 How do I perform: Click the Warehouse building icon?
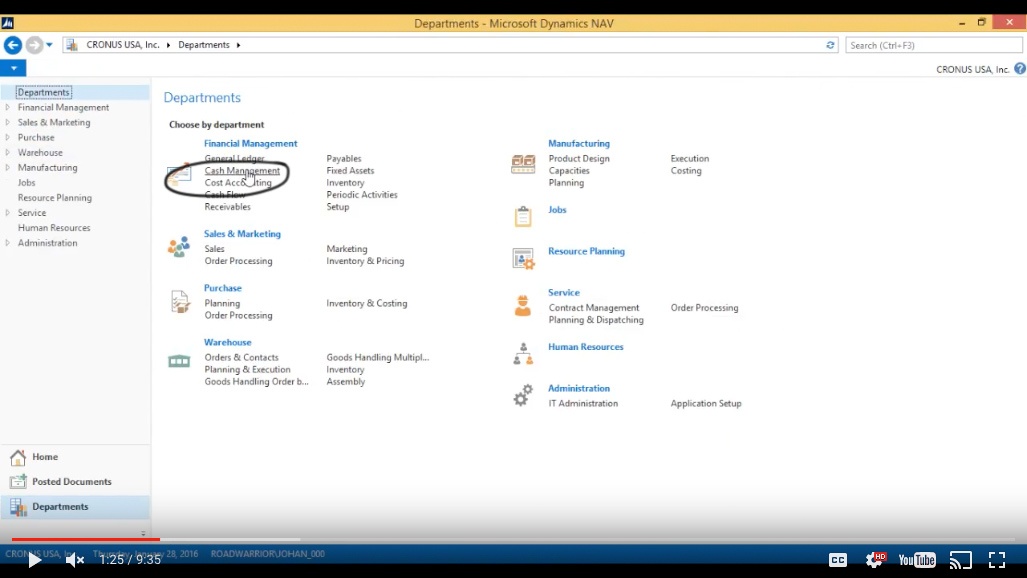pos(179,360)
